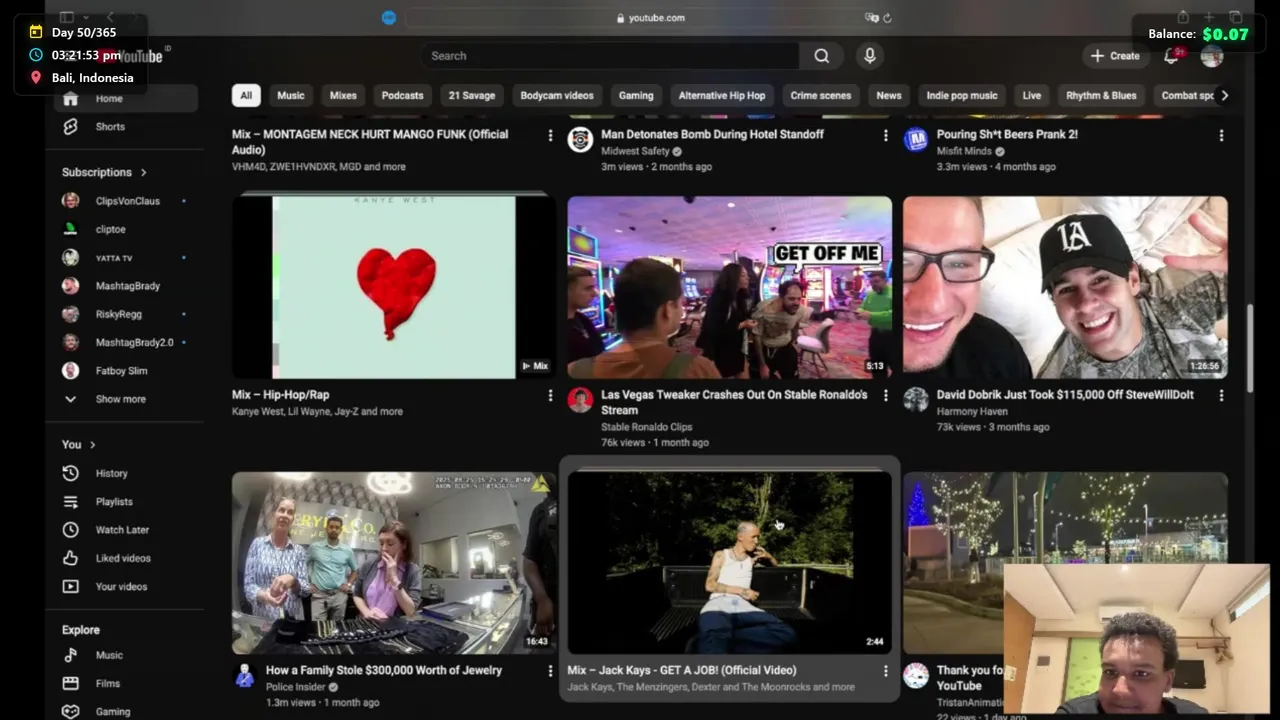Open options for Las Vegas Tweaker video
This screenshot has height=720, width=1280.
885,395
